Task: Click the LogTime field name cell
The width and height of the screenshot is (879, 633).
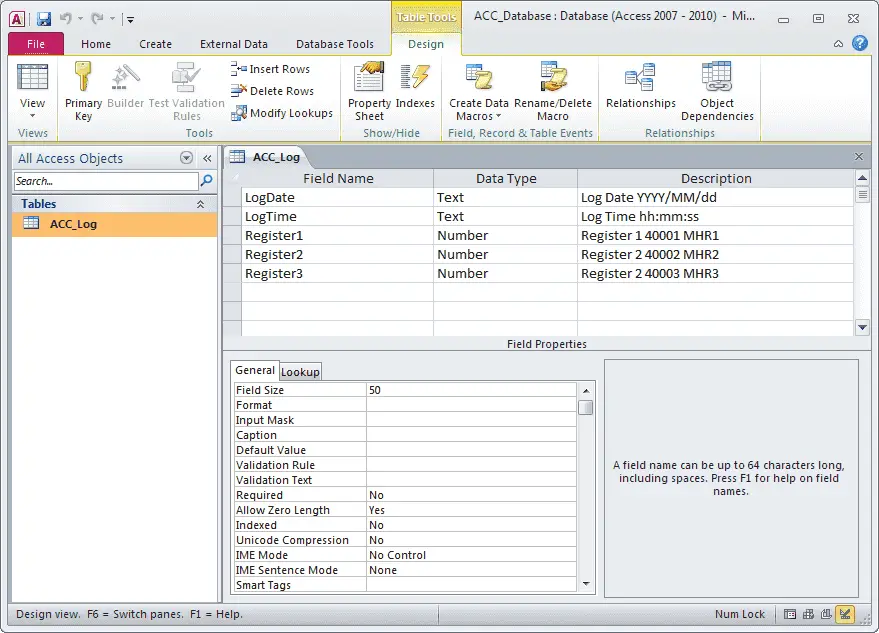Action: tap(337, 216)
